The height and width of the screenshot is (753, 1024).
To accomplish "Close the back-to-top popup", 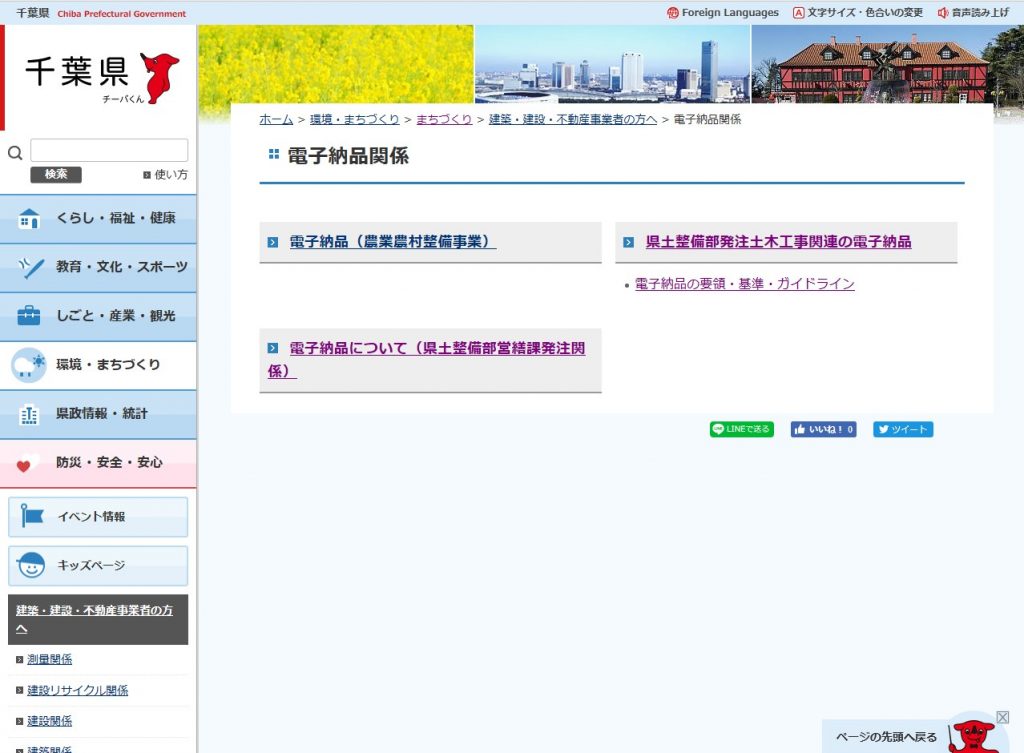I will pyautogui.click(x=1003, y=717).
